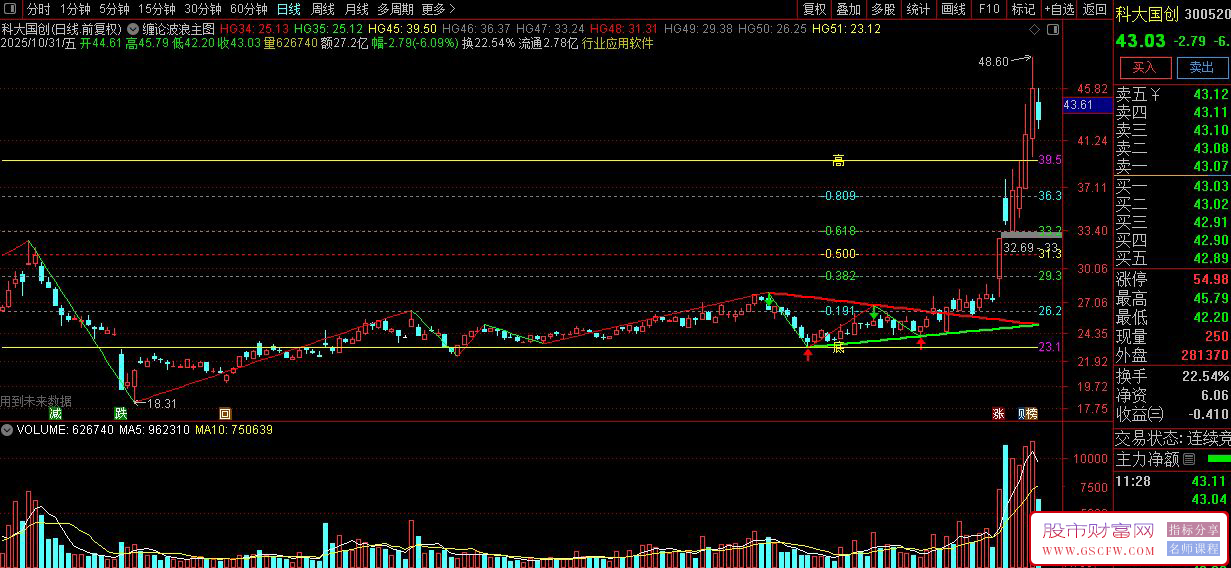The height and width of the screenshot is (568, 1231).
Task: Click the blue 卖出 sell button
Action: click(x=1201, y=68)
